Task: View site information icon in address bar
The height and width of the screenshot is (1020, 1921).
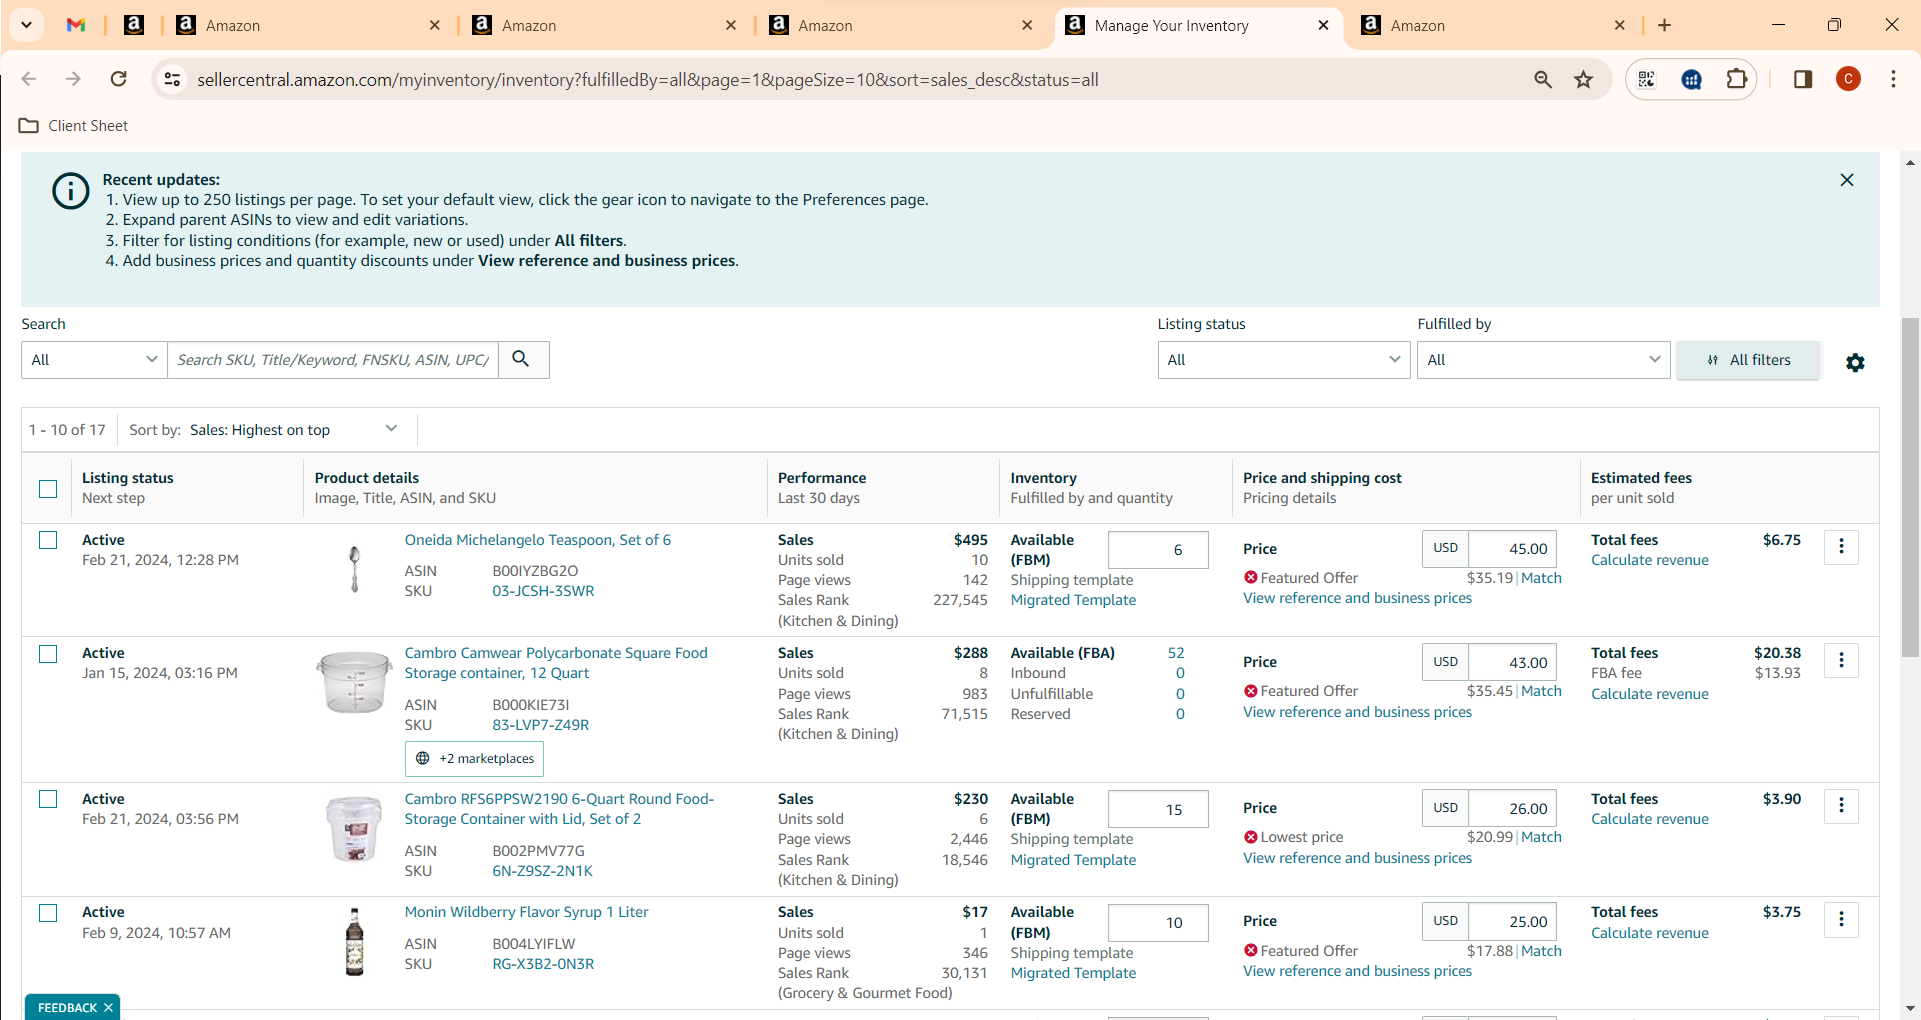Action: [x=172, y=79]
